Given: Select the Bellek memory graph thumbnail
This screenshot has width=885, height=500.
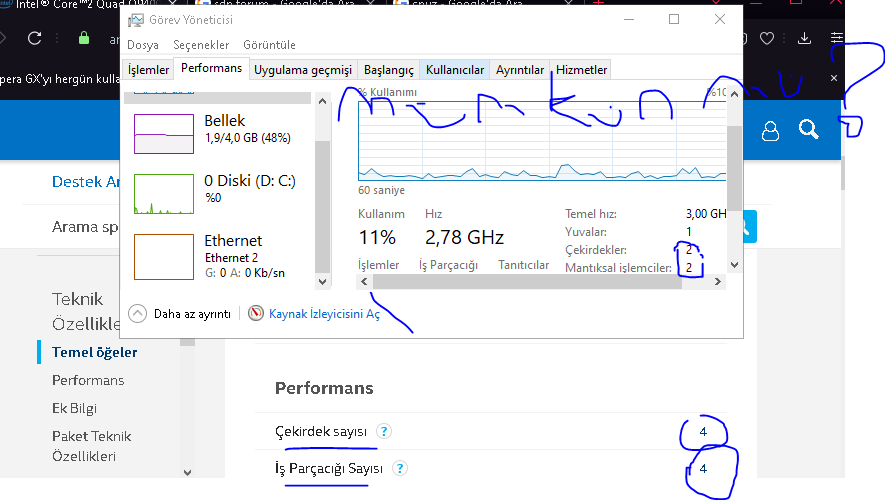Looking at the screenshot, I should 164,134.
